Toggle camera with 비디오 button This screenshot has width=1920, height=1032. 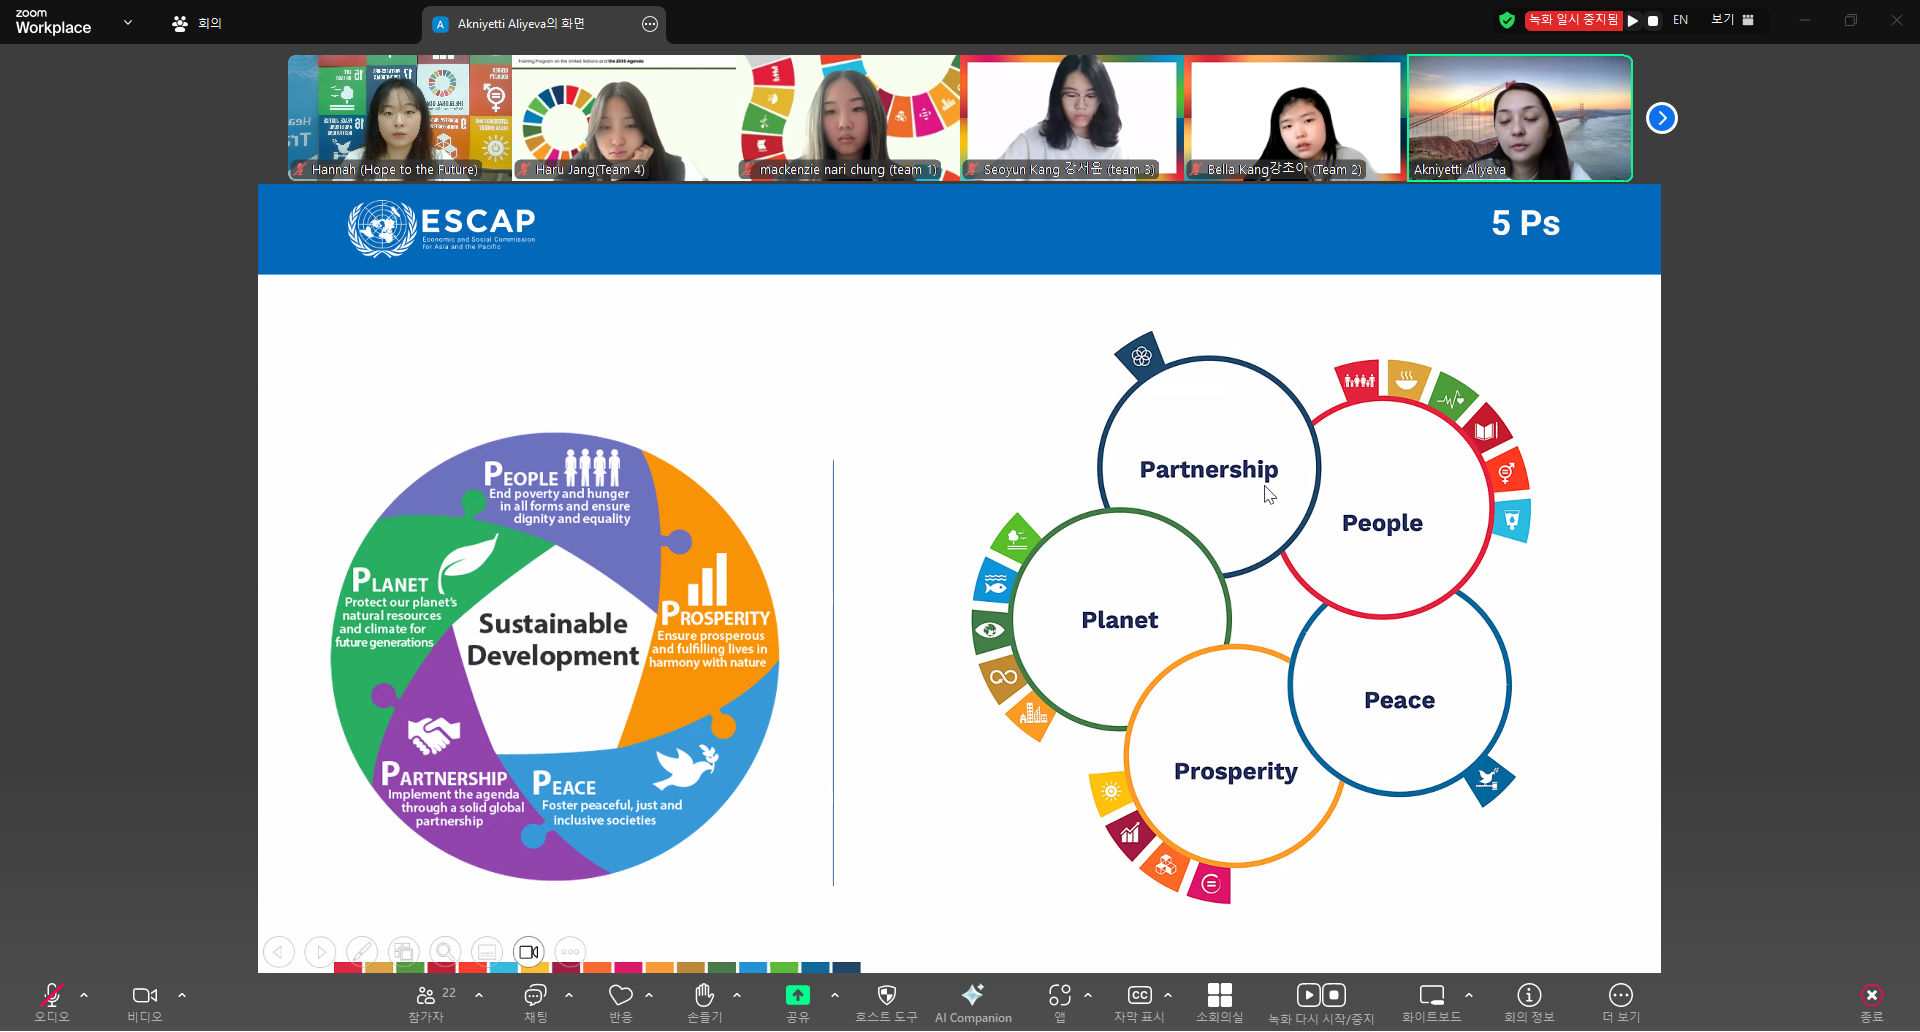click(x=145, y=1003)
